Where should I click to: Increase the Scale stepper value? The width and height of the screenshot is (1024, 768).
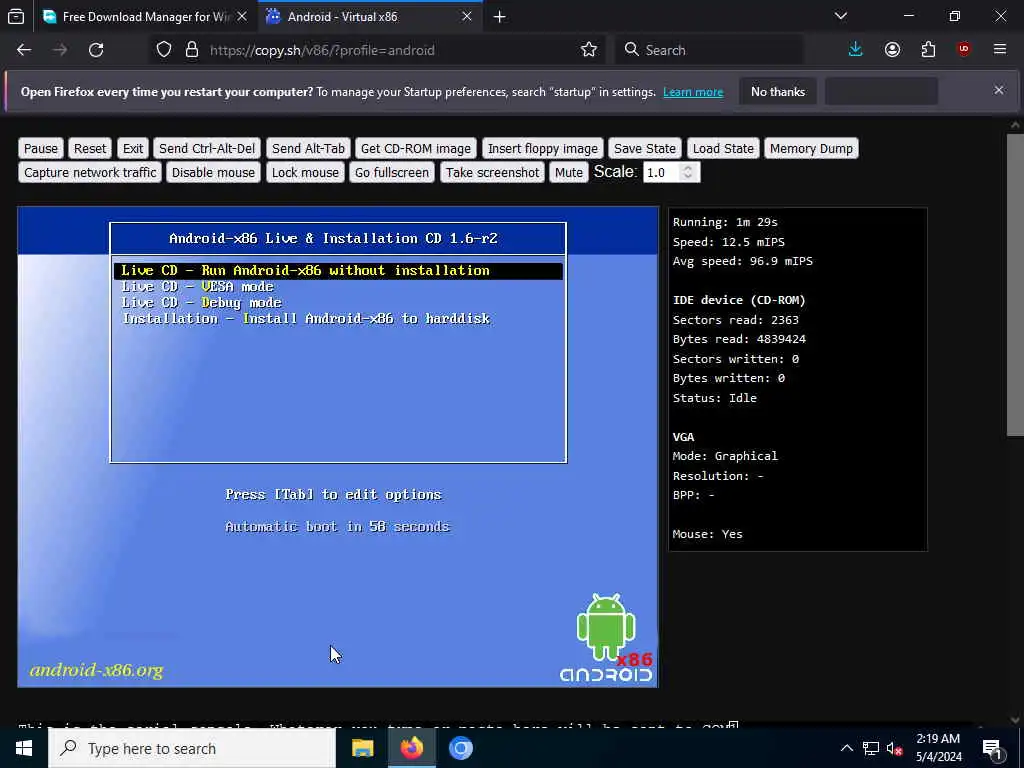[688, 168]
